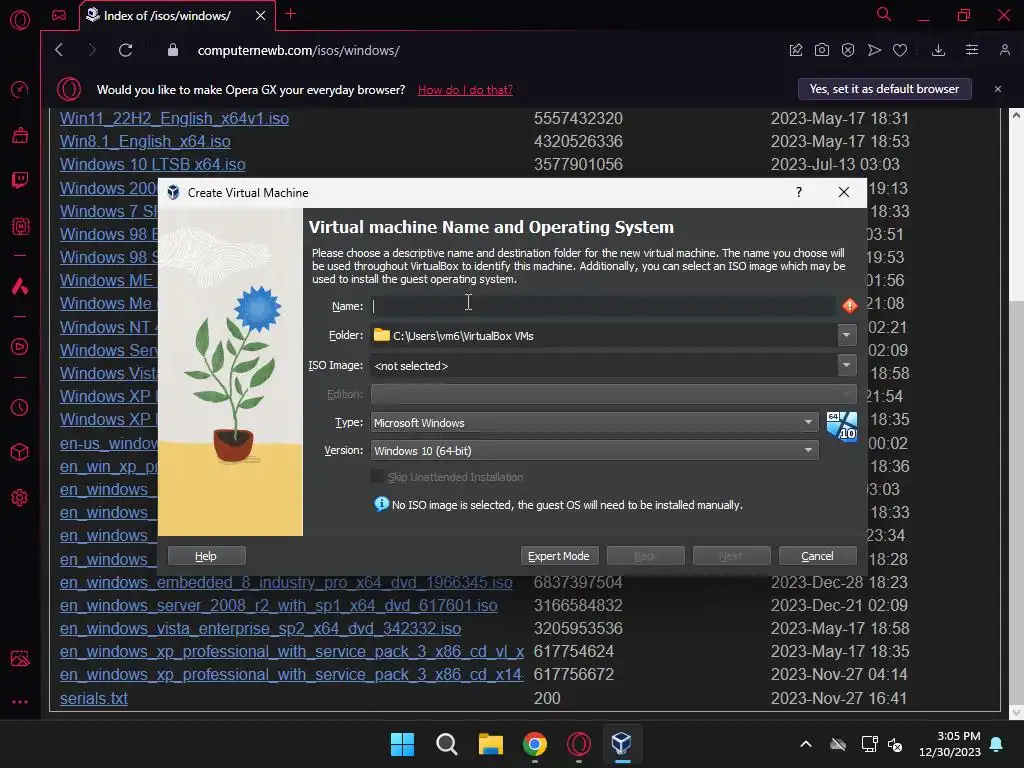Open Extensions cube icon in sidebar
1024x768 pixels.
(x=20, y=452)
